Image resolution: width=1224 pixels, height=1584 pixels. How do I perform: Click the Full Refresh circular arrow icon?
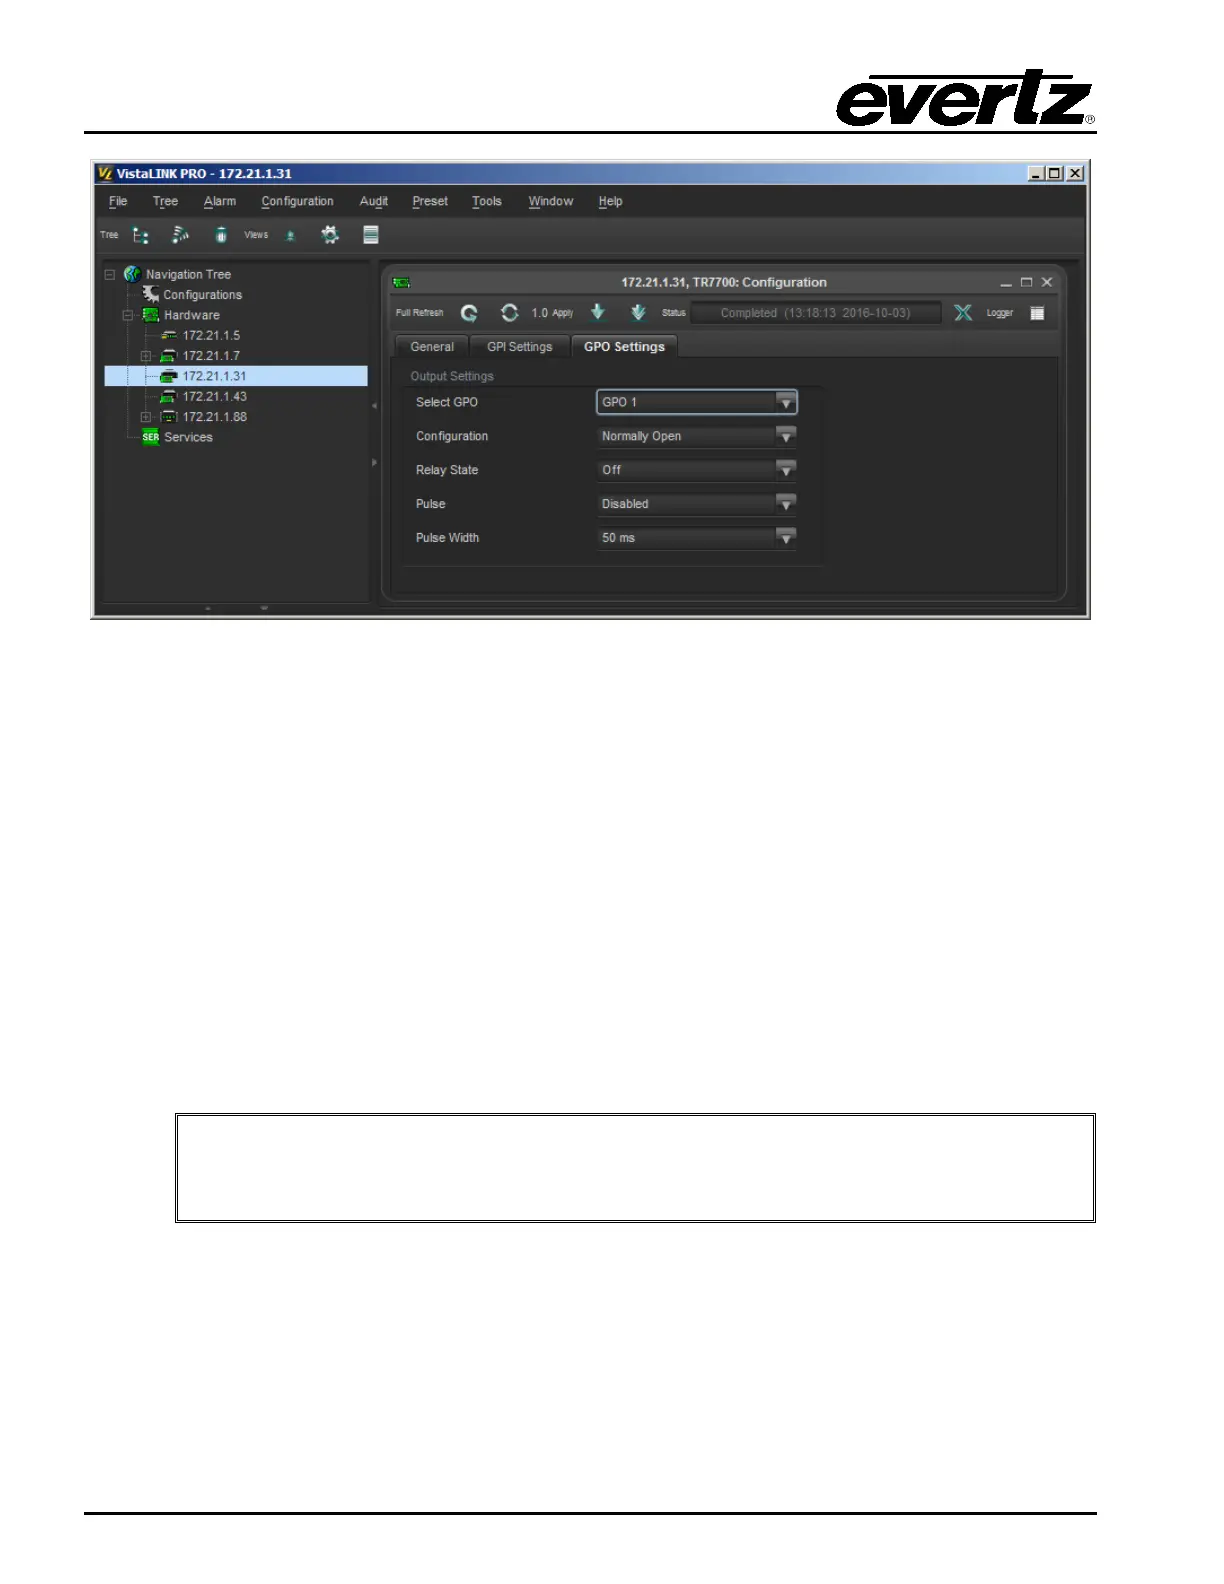(x=469, y=313)
